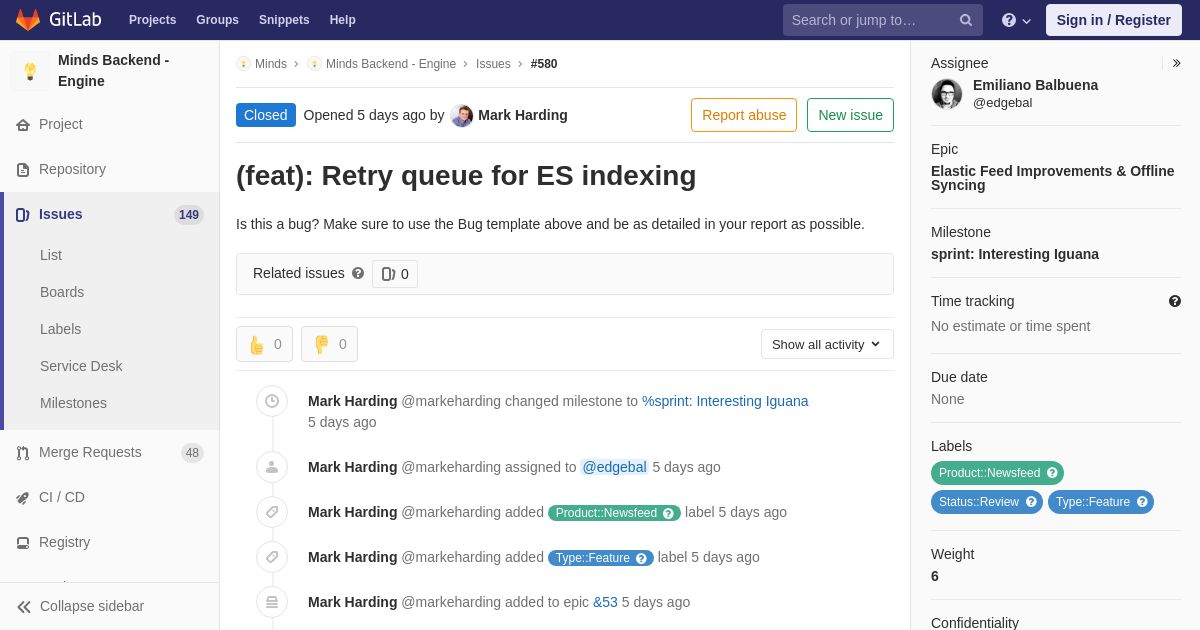Click Collapse sidebar text
The width and height of the screenshot is (1200, 630).
point(92,606)
